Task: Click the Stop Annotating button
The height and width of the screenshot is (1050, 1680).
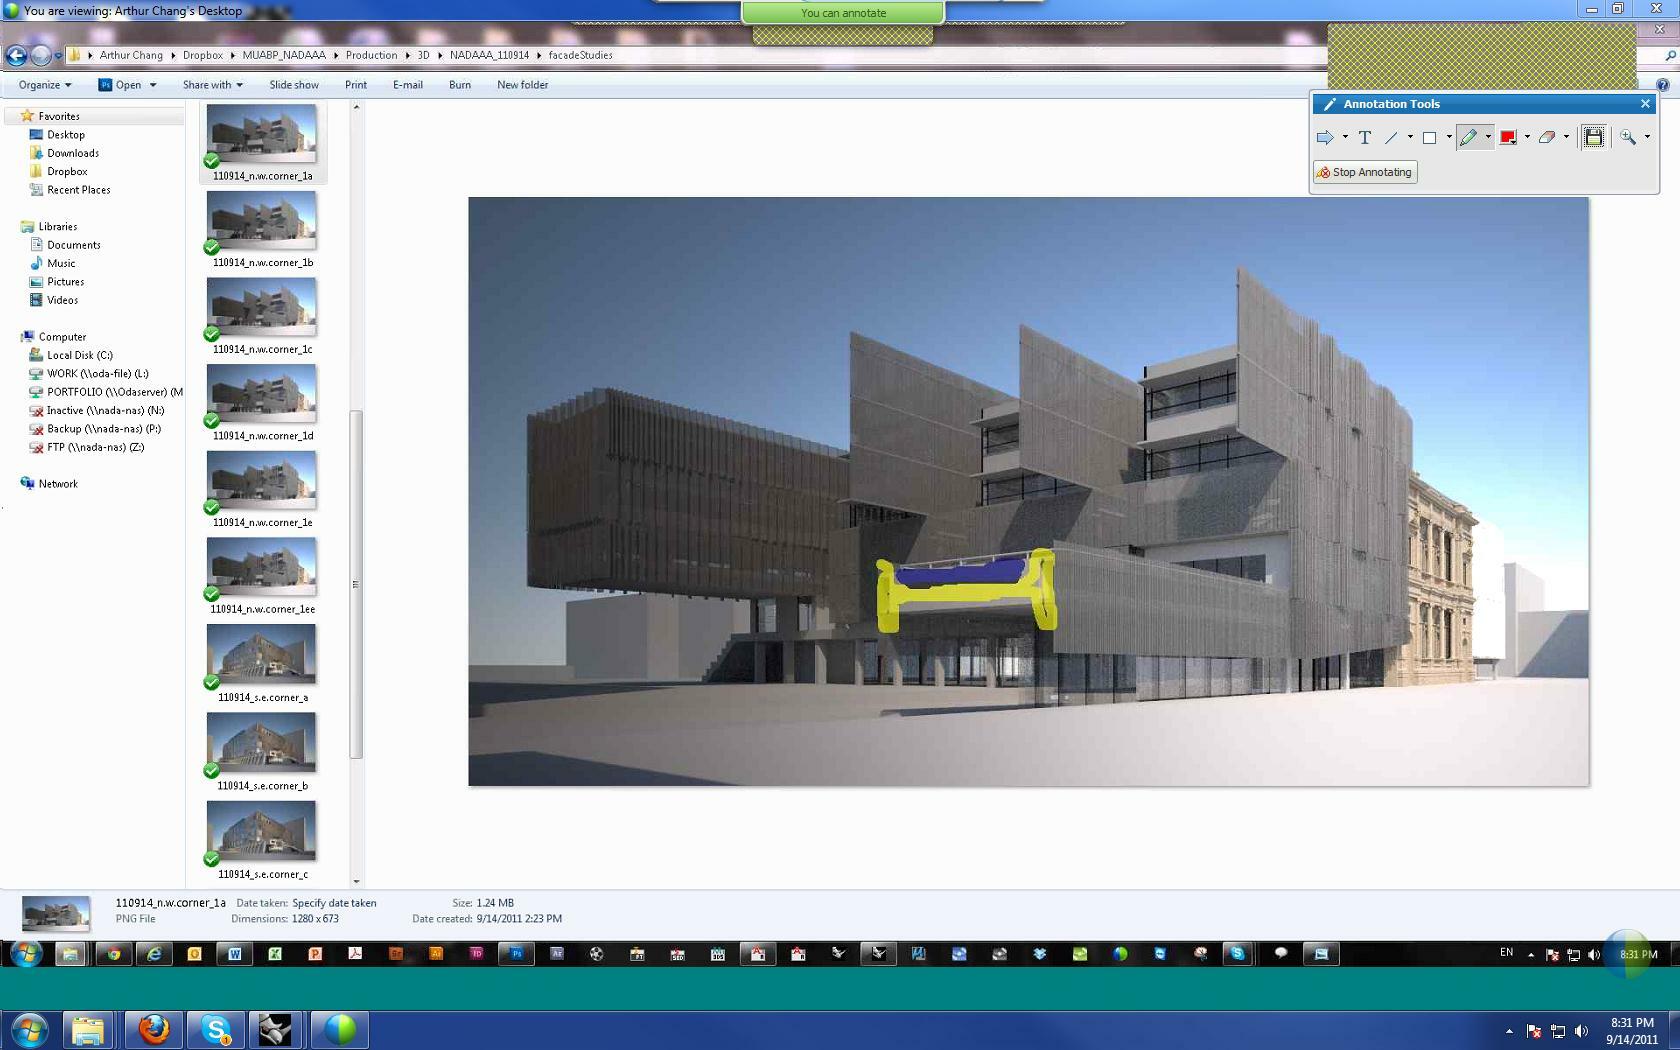Action: [1365, 172]
